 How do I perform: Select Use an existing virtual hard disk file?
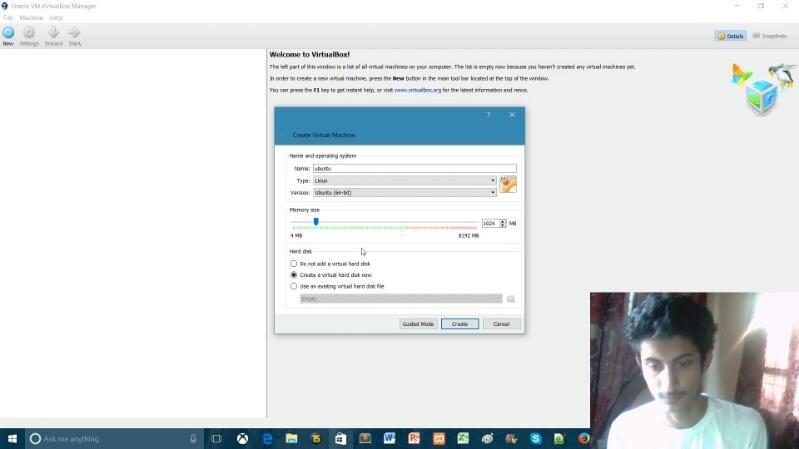[294, 286]
